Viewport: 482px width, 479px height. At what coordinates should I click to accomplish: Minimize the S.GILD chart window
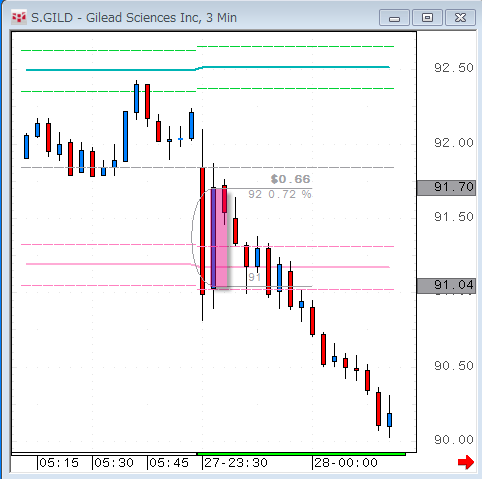point(394,18)
